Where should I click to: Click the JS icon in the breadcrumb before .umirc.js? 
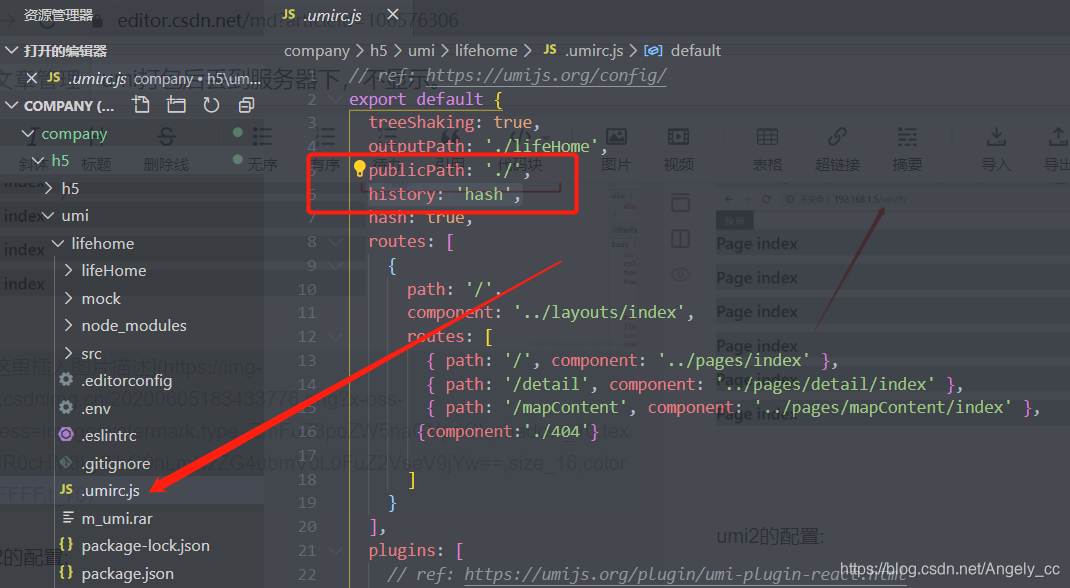pos(550,50)
